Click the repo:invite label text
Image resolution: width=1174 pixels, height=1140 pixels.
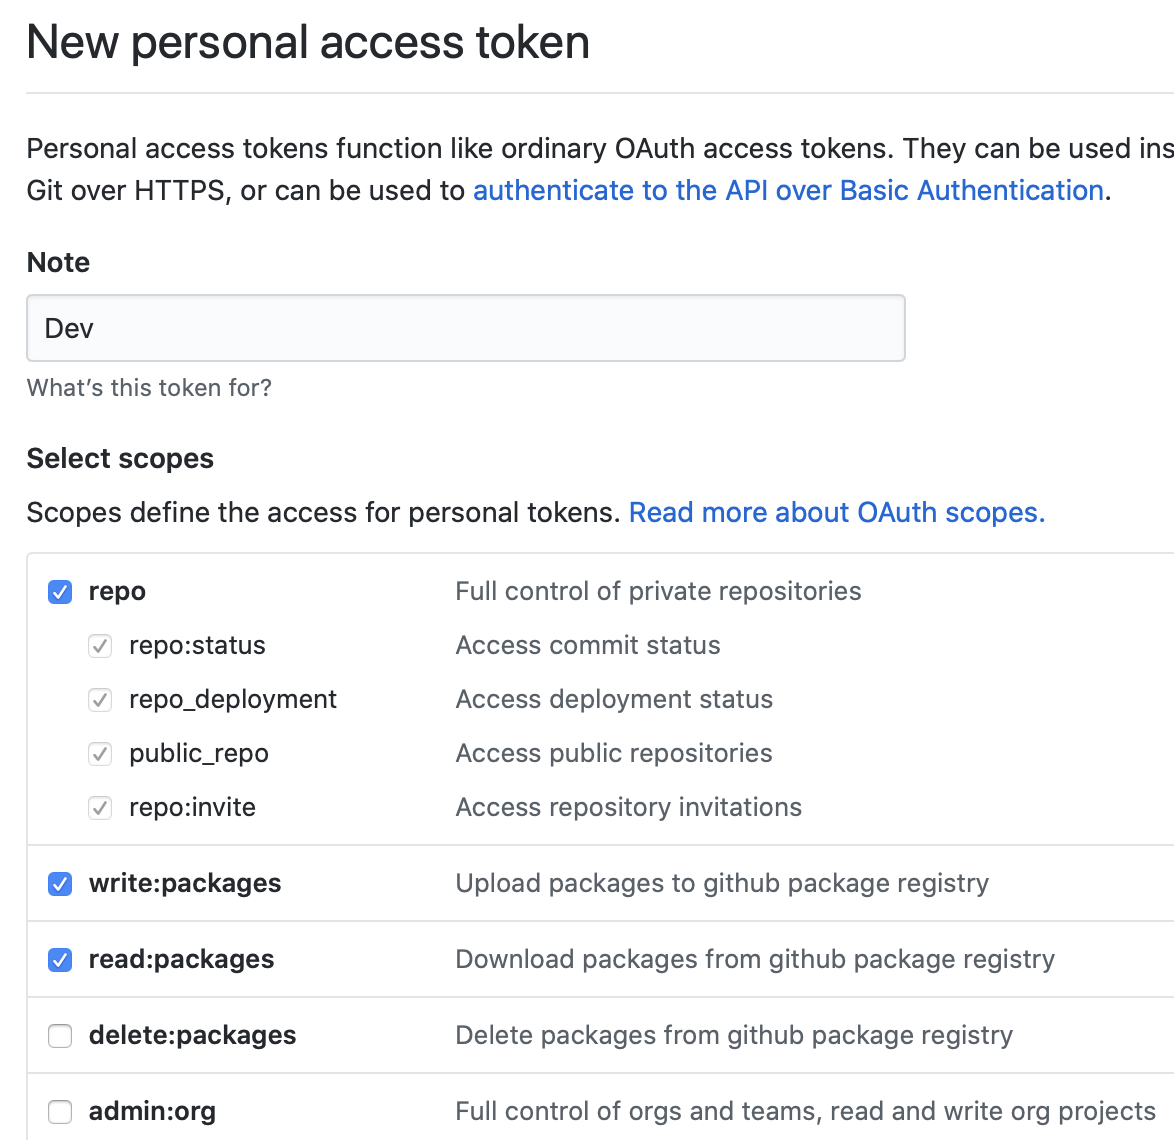[192, 807]
